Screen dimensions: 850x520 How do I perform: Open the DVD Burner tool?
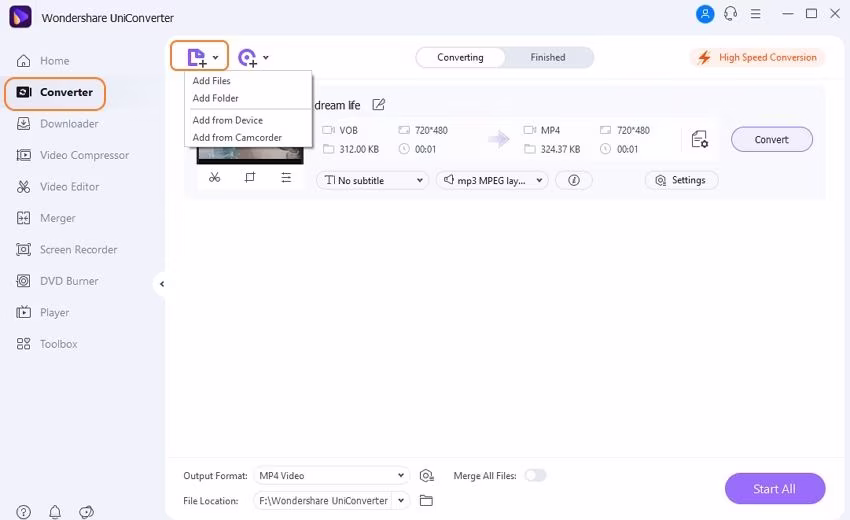(x=57, y=281)
